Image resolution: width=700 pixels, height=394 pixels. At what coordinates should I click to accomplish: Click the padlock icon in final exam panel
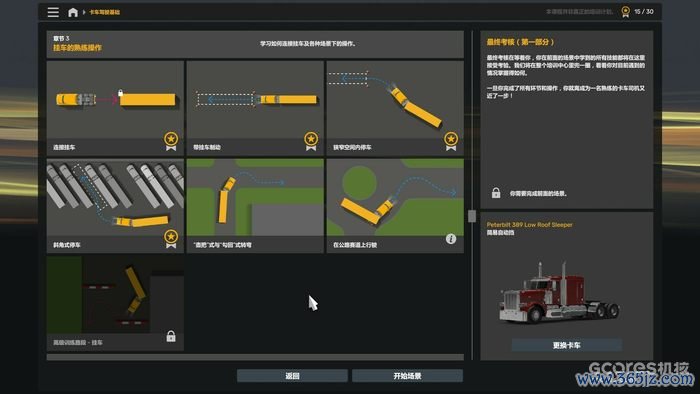tap(496, 193)
